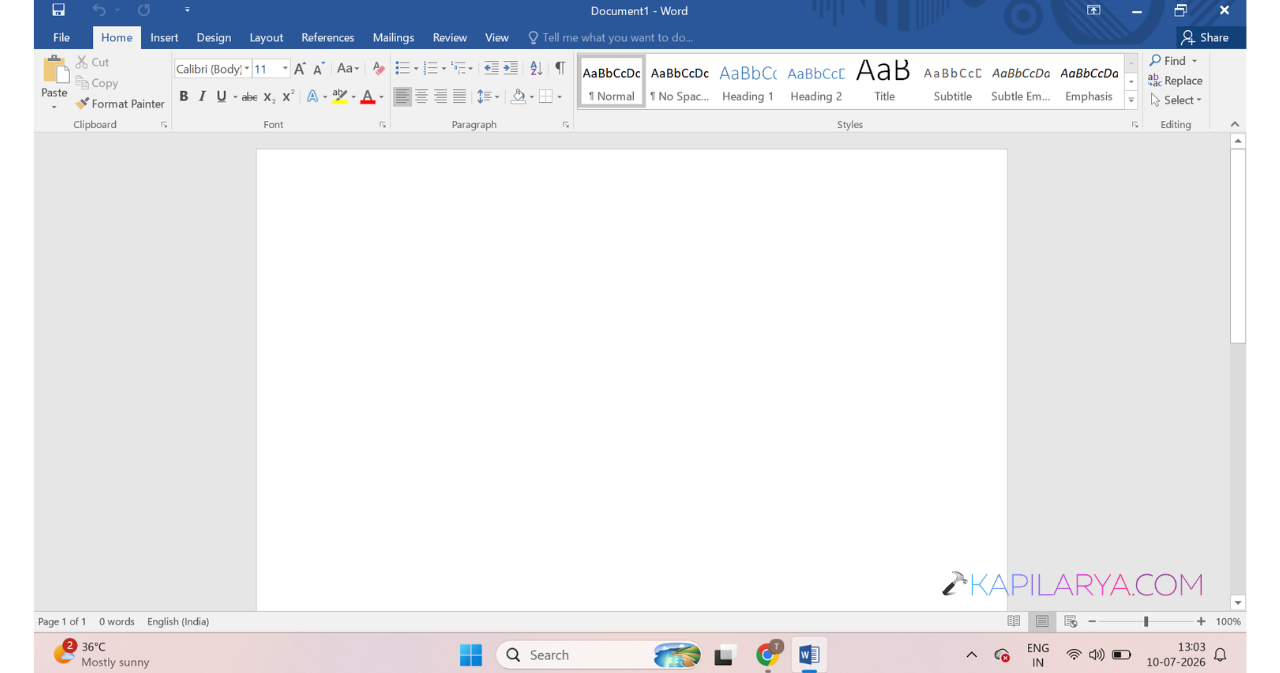Expand the Styles gallery More arrow
The width and height of the screenshot is (1280, 673).
coord(1132,100)
